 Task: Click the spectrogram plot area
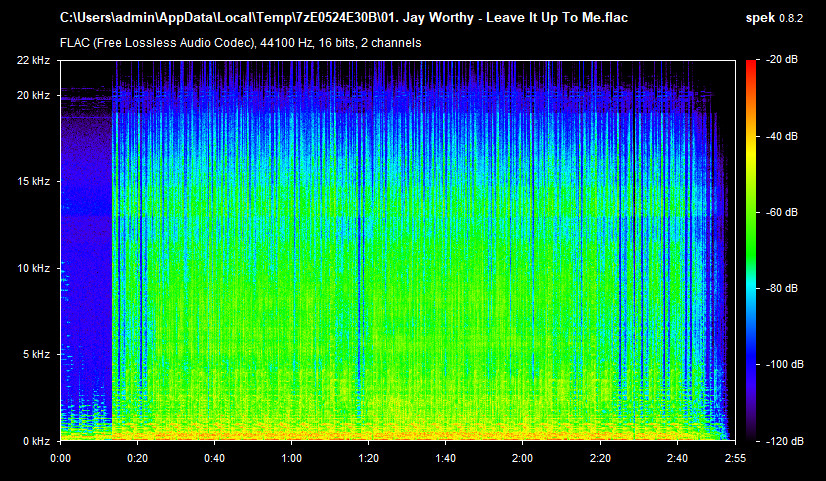398,251
